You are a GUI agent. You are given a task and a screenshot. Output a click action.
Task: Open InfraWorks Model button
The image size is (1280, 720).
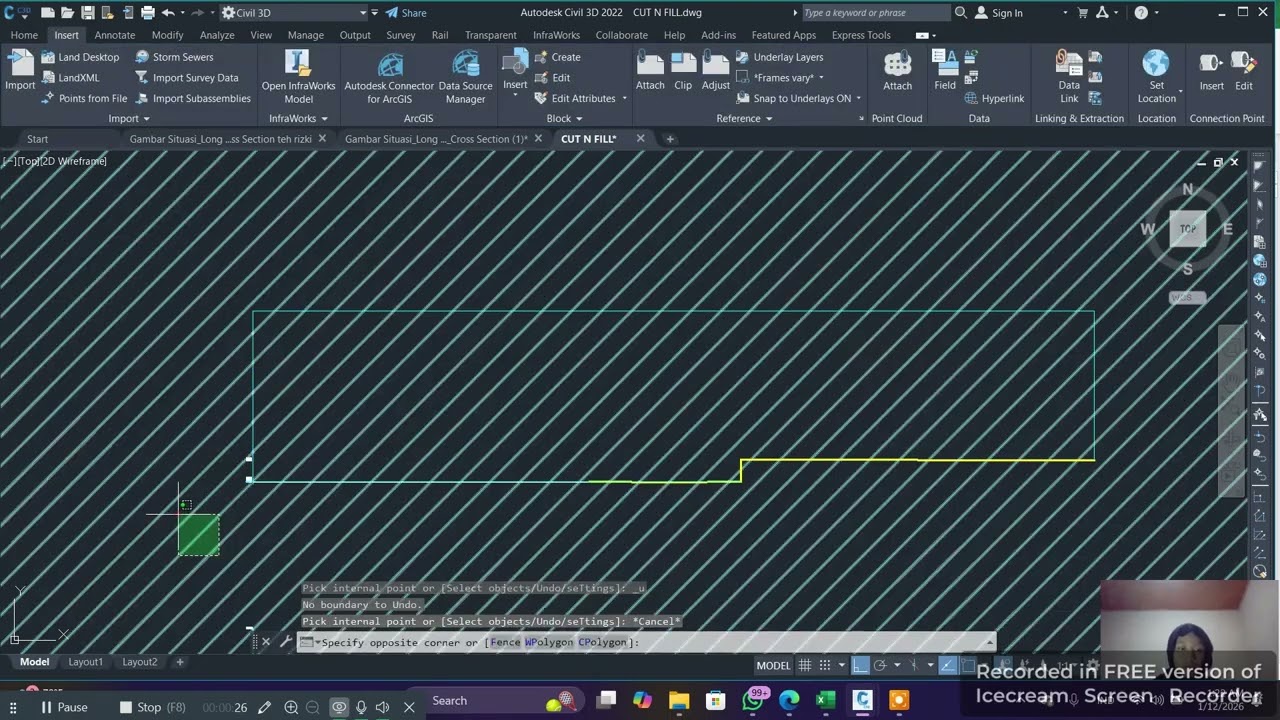tap(298, 77)
